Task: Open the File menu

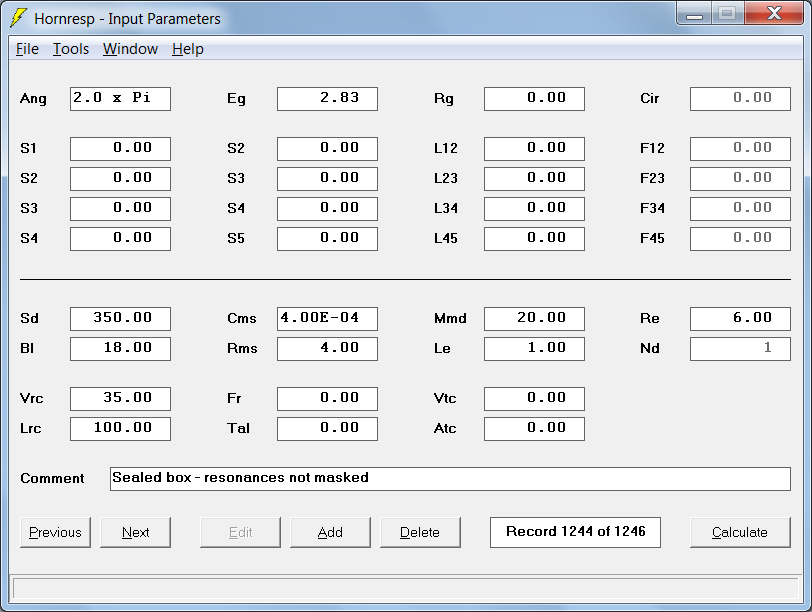Action: (27, 49)
